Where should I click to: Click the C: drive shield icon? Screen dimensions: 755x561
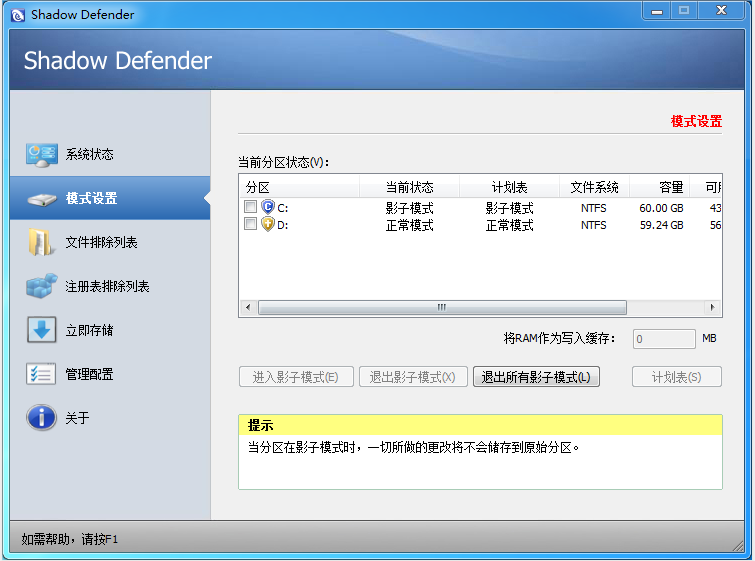(267, 208)
